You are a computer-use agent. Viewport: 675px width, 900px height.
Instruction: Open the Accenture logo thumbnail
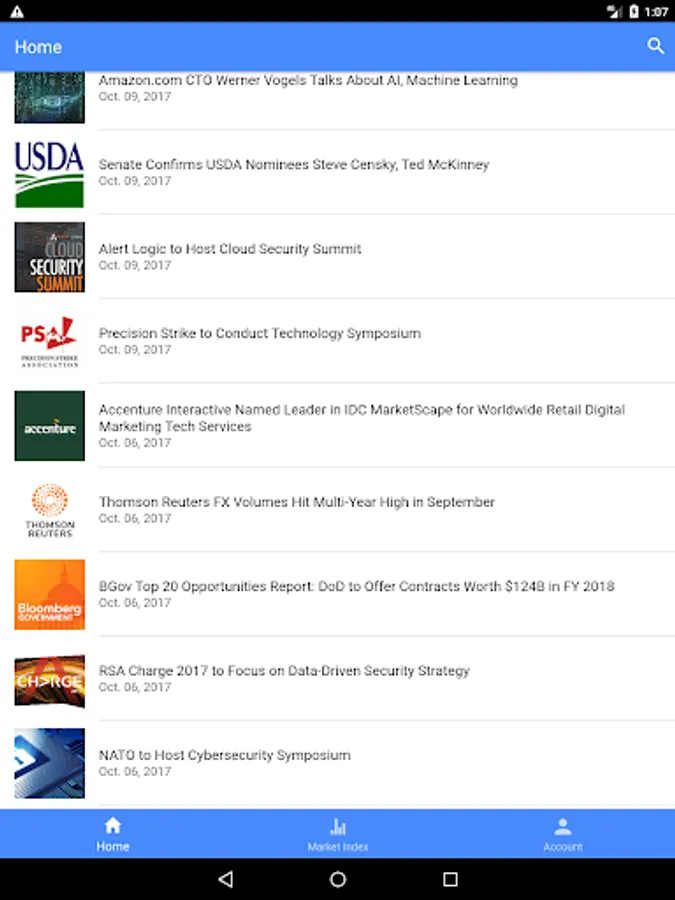click(49, 426)
